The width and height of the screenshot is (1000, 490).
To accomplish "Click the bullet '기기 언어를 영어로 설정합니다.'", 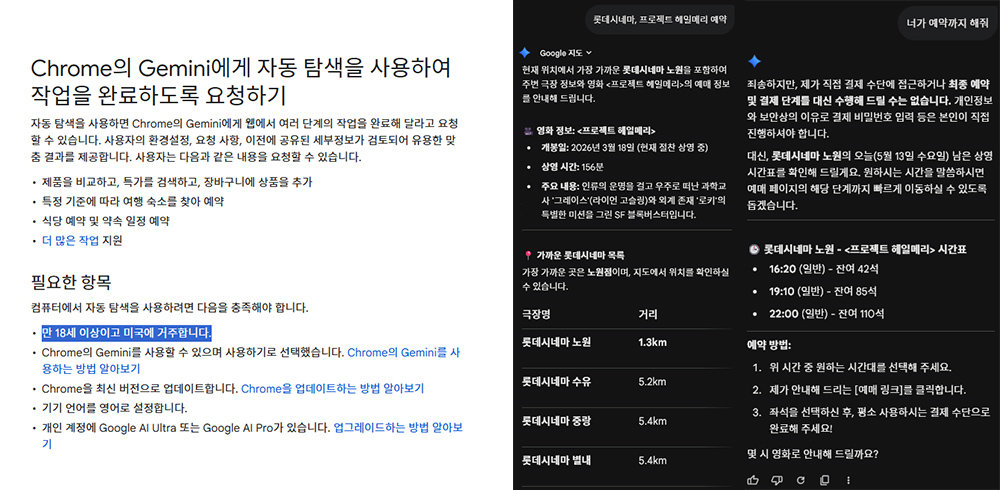I will [x=114, y=408].
